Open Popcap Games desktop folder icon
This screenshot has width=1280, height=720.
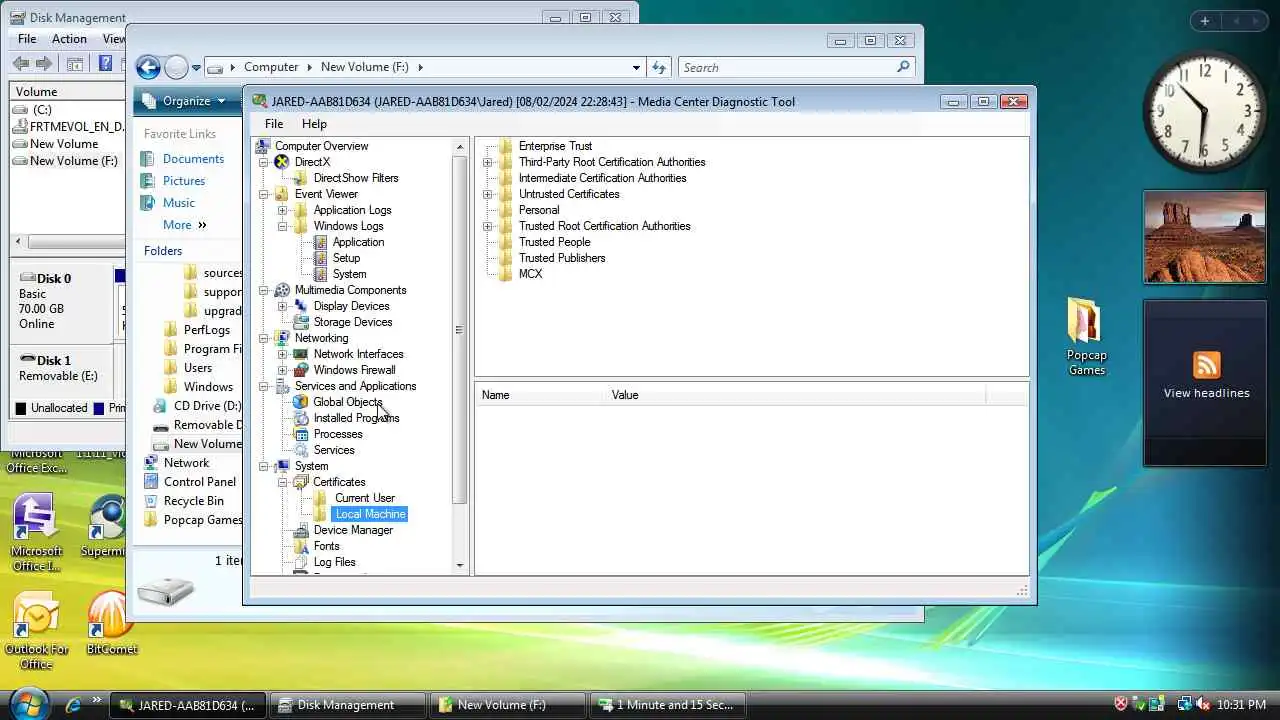pyautogui.click(x=1085, y=336)
